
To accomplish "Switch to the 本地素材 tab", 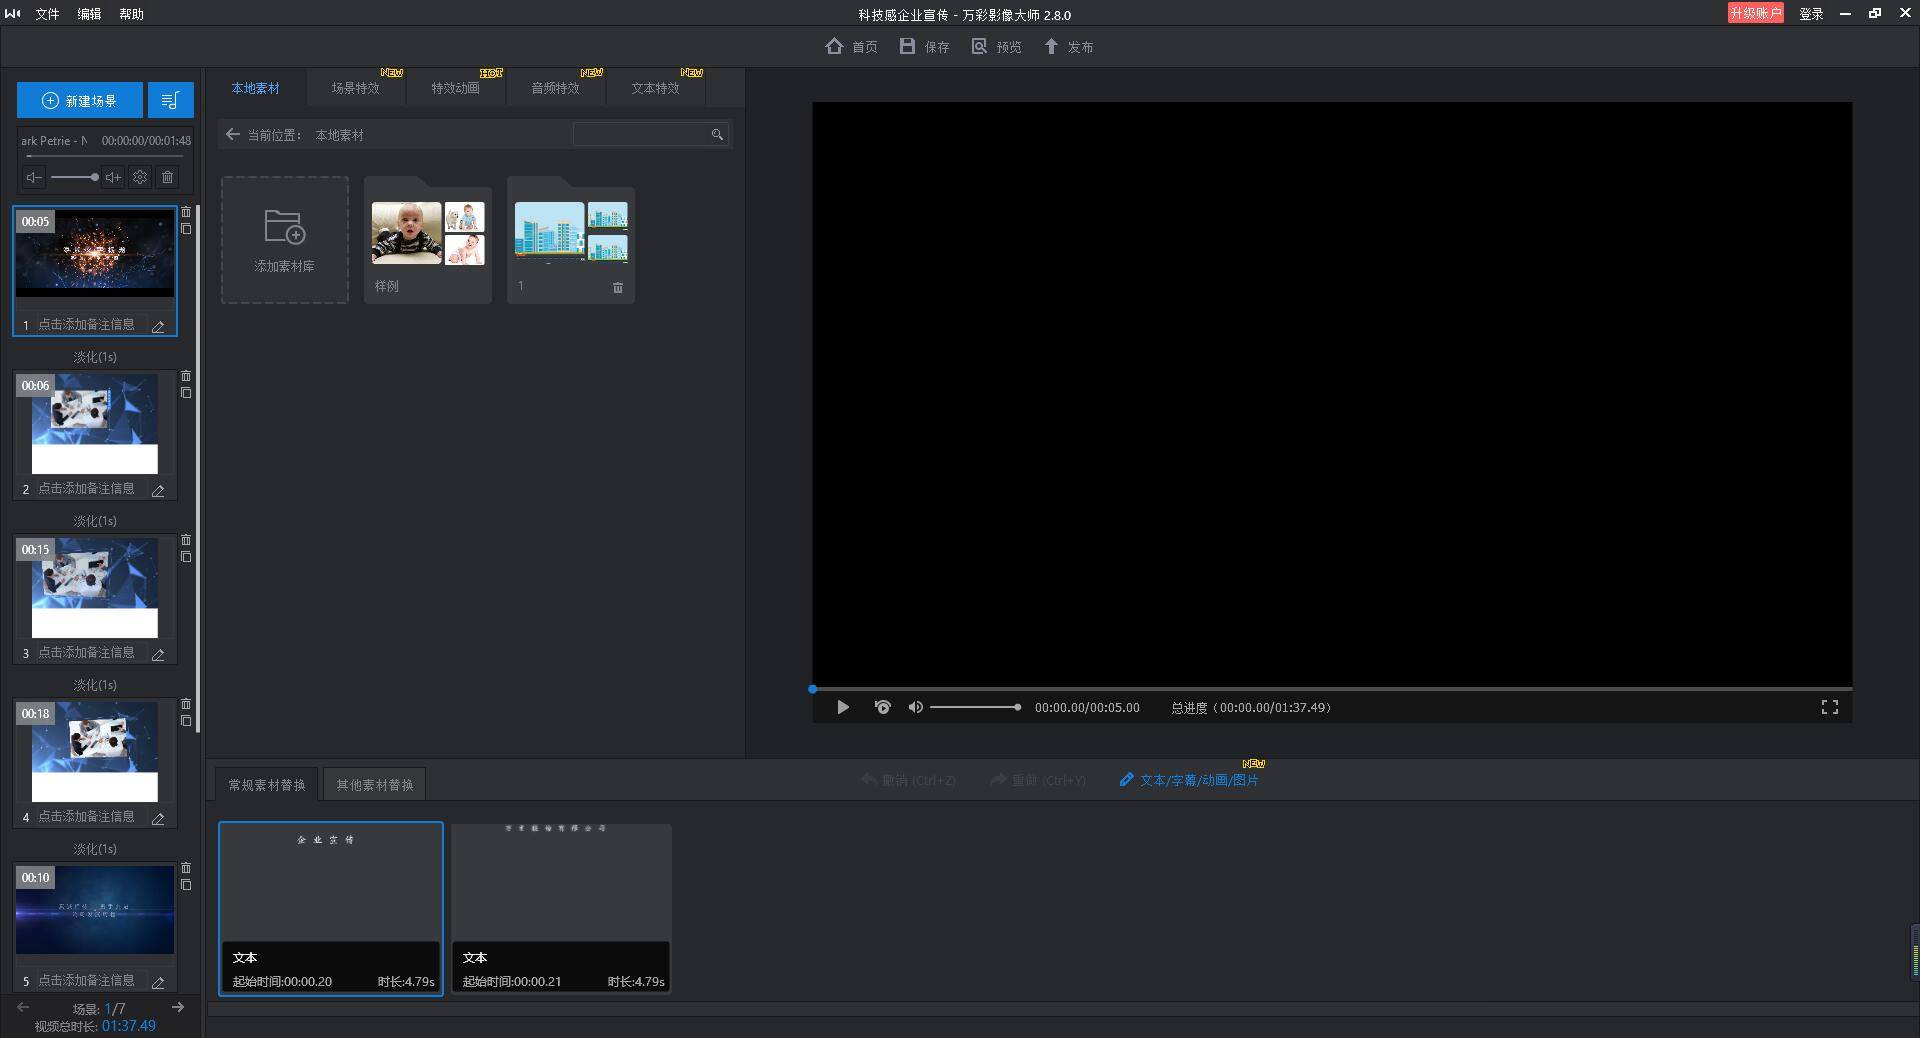I will (x=256, y=88).
